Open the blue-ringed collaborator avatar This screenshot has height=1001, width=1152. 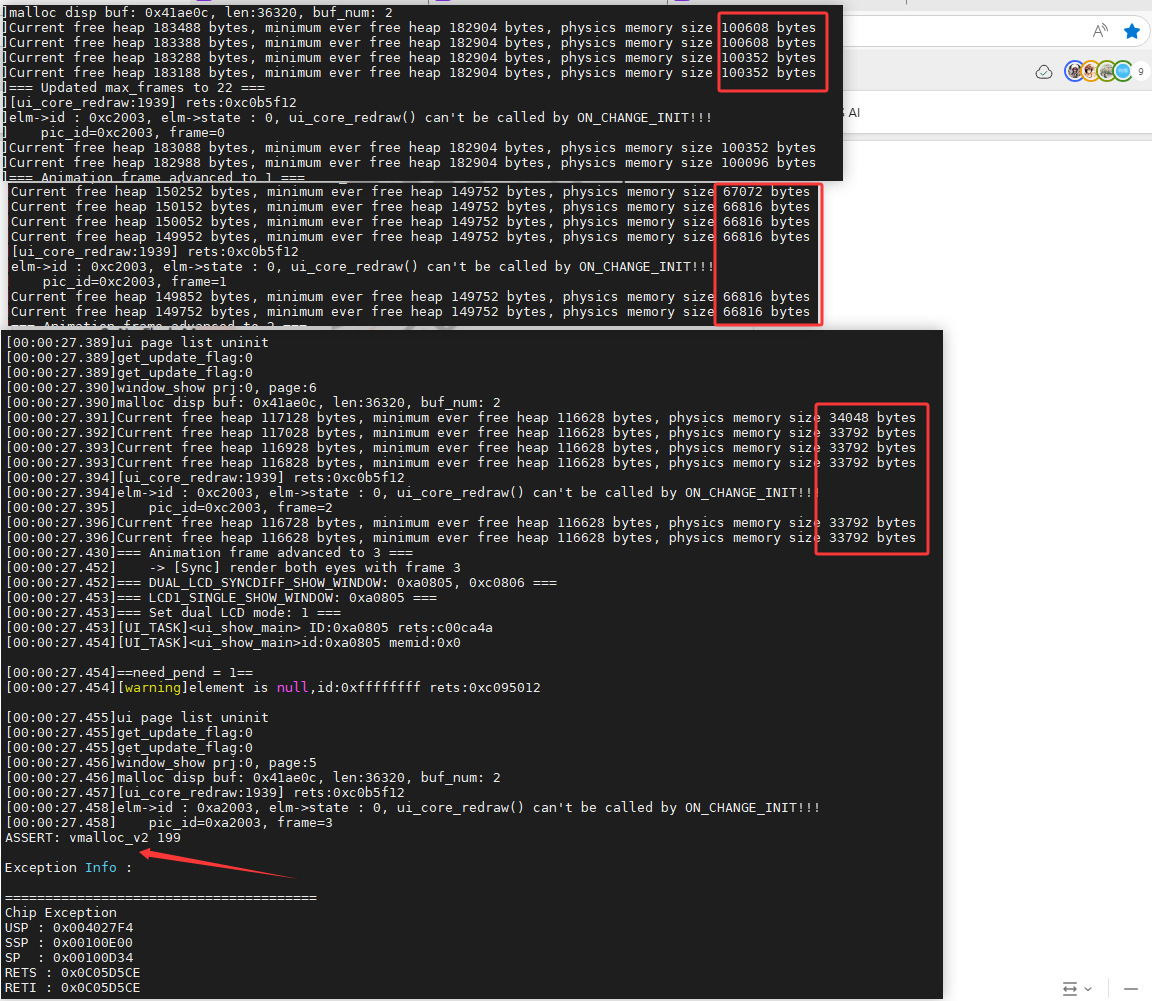pos(1074,71)
